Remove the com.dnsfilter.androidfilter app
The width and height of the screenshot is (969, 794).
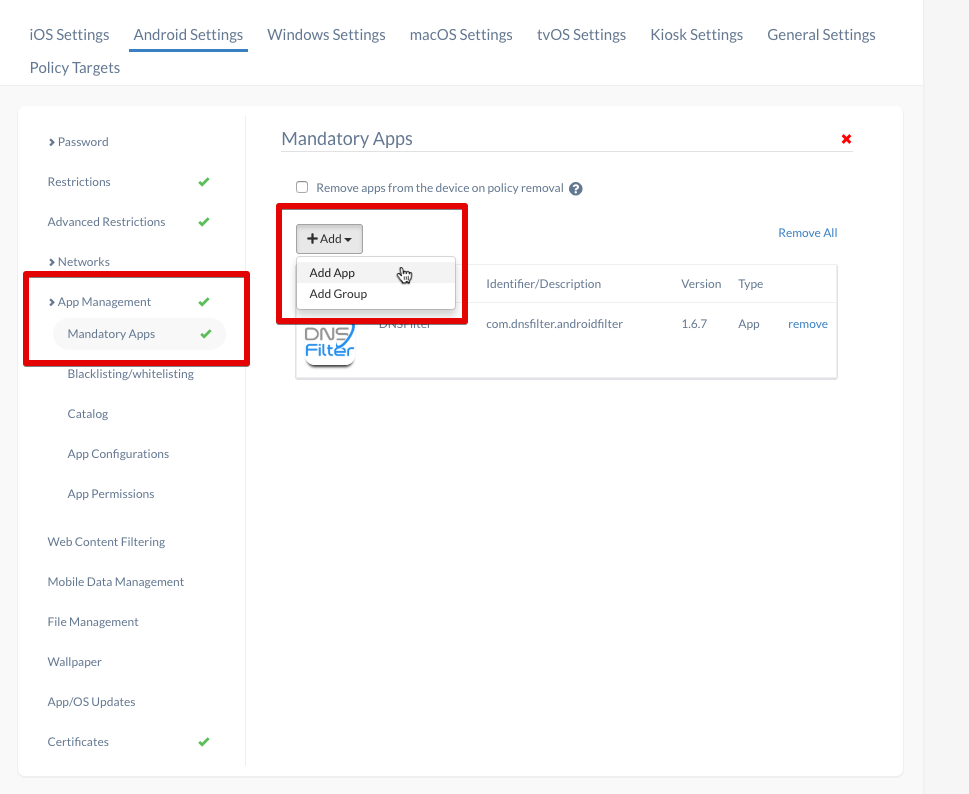pos(808,324)
